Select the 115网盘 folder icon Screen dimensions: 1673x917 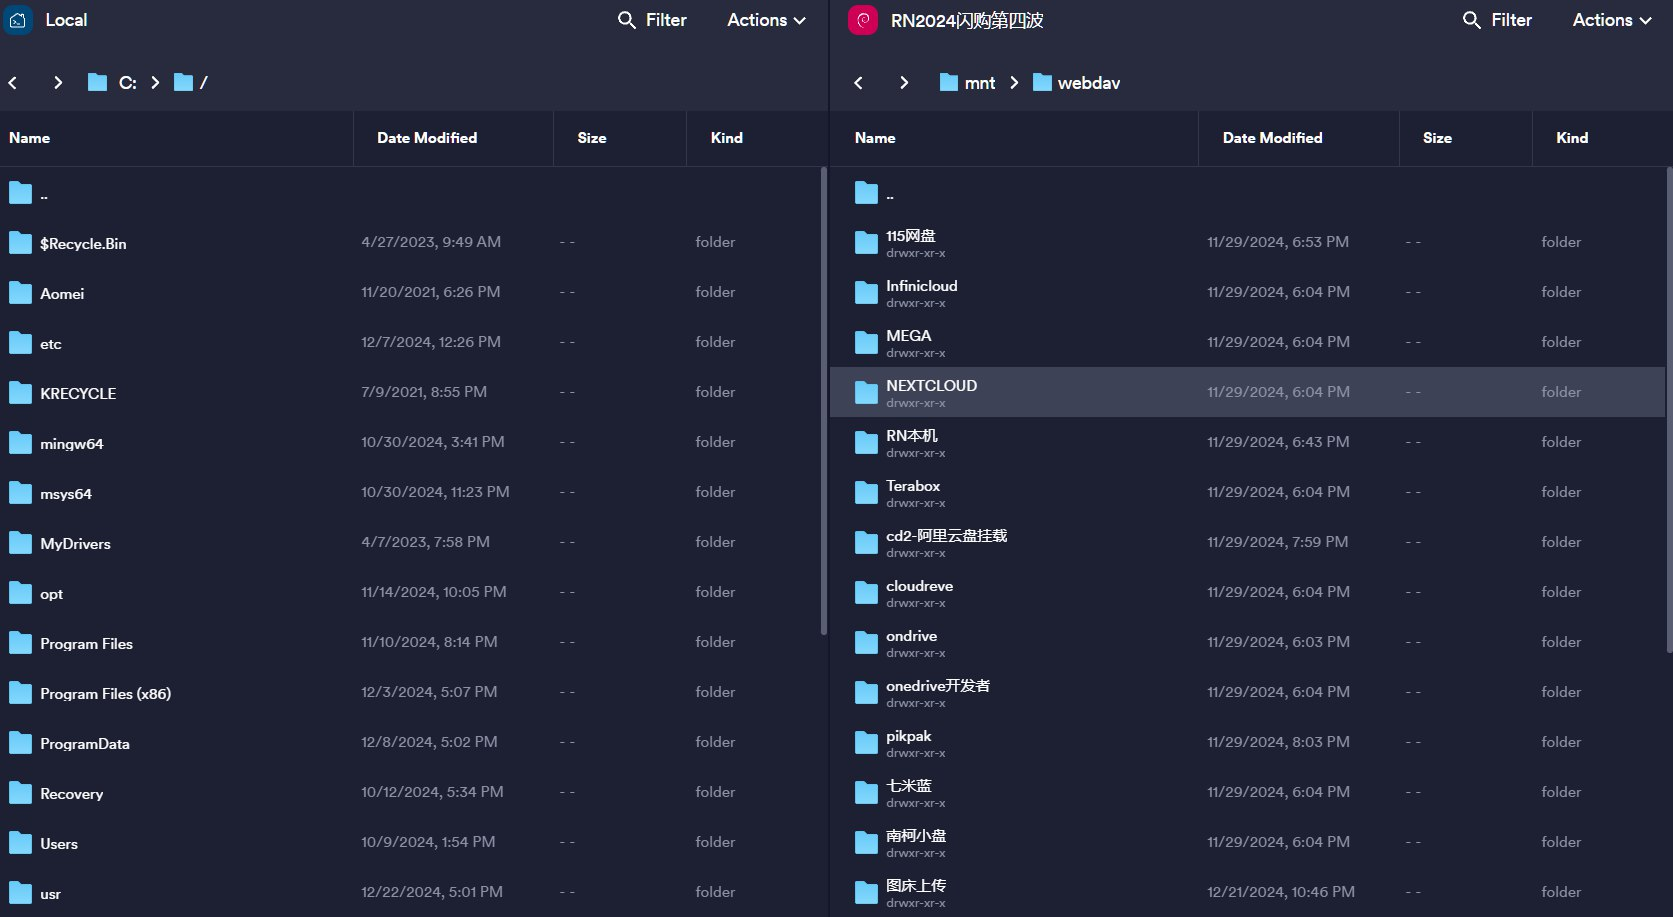[866, 243]
